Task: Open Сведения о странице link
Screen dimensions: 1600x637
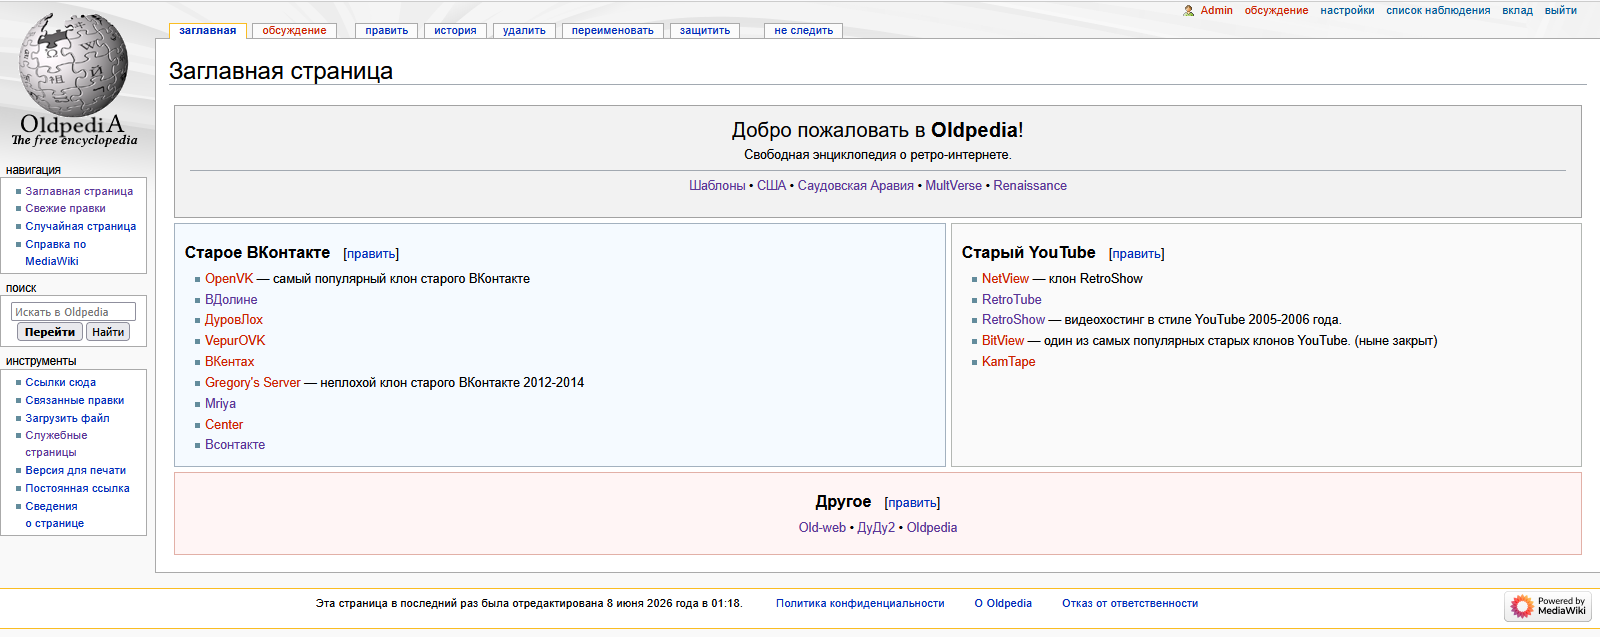Action: [x=55, y=514]
